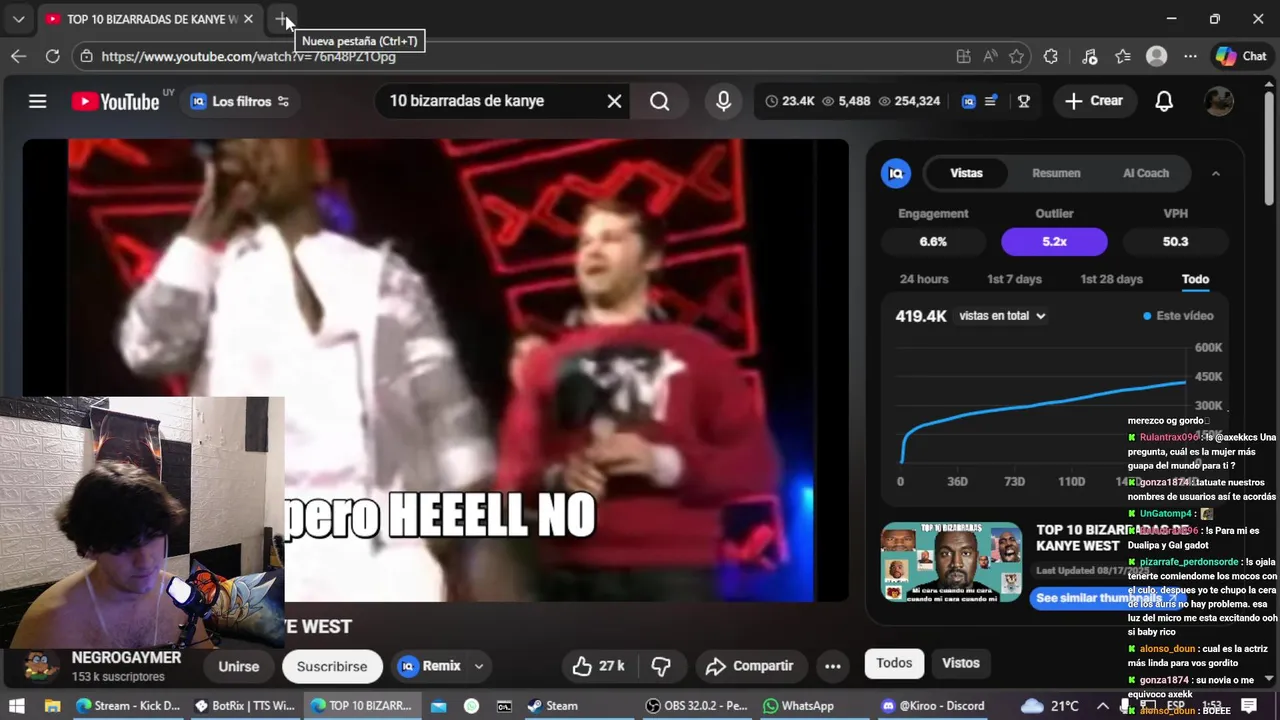Switch to vidIQ Resumen tab
1280x720 pixels.
pyautogui.click(x=1056, y=173)
